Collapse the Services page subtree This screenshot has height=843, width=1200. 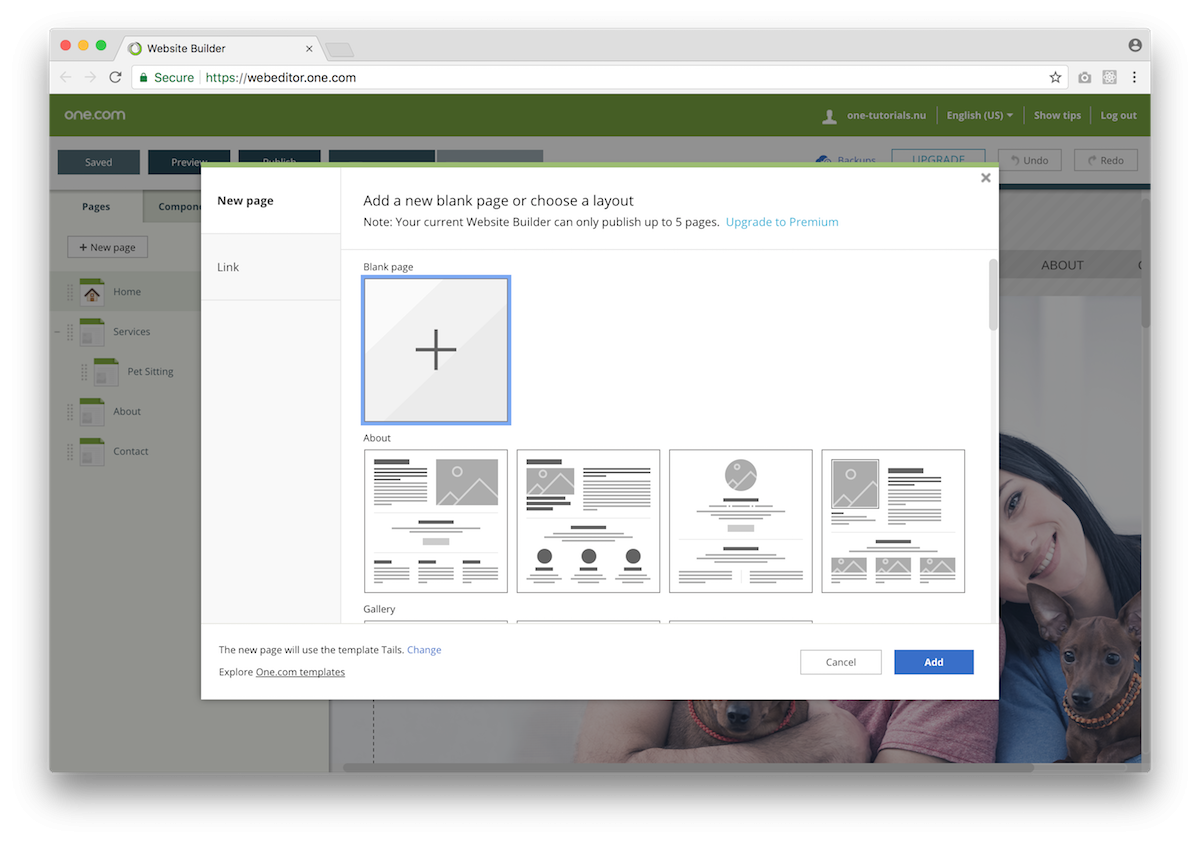tap(57, 332)
